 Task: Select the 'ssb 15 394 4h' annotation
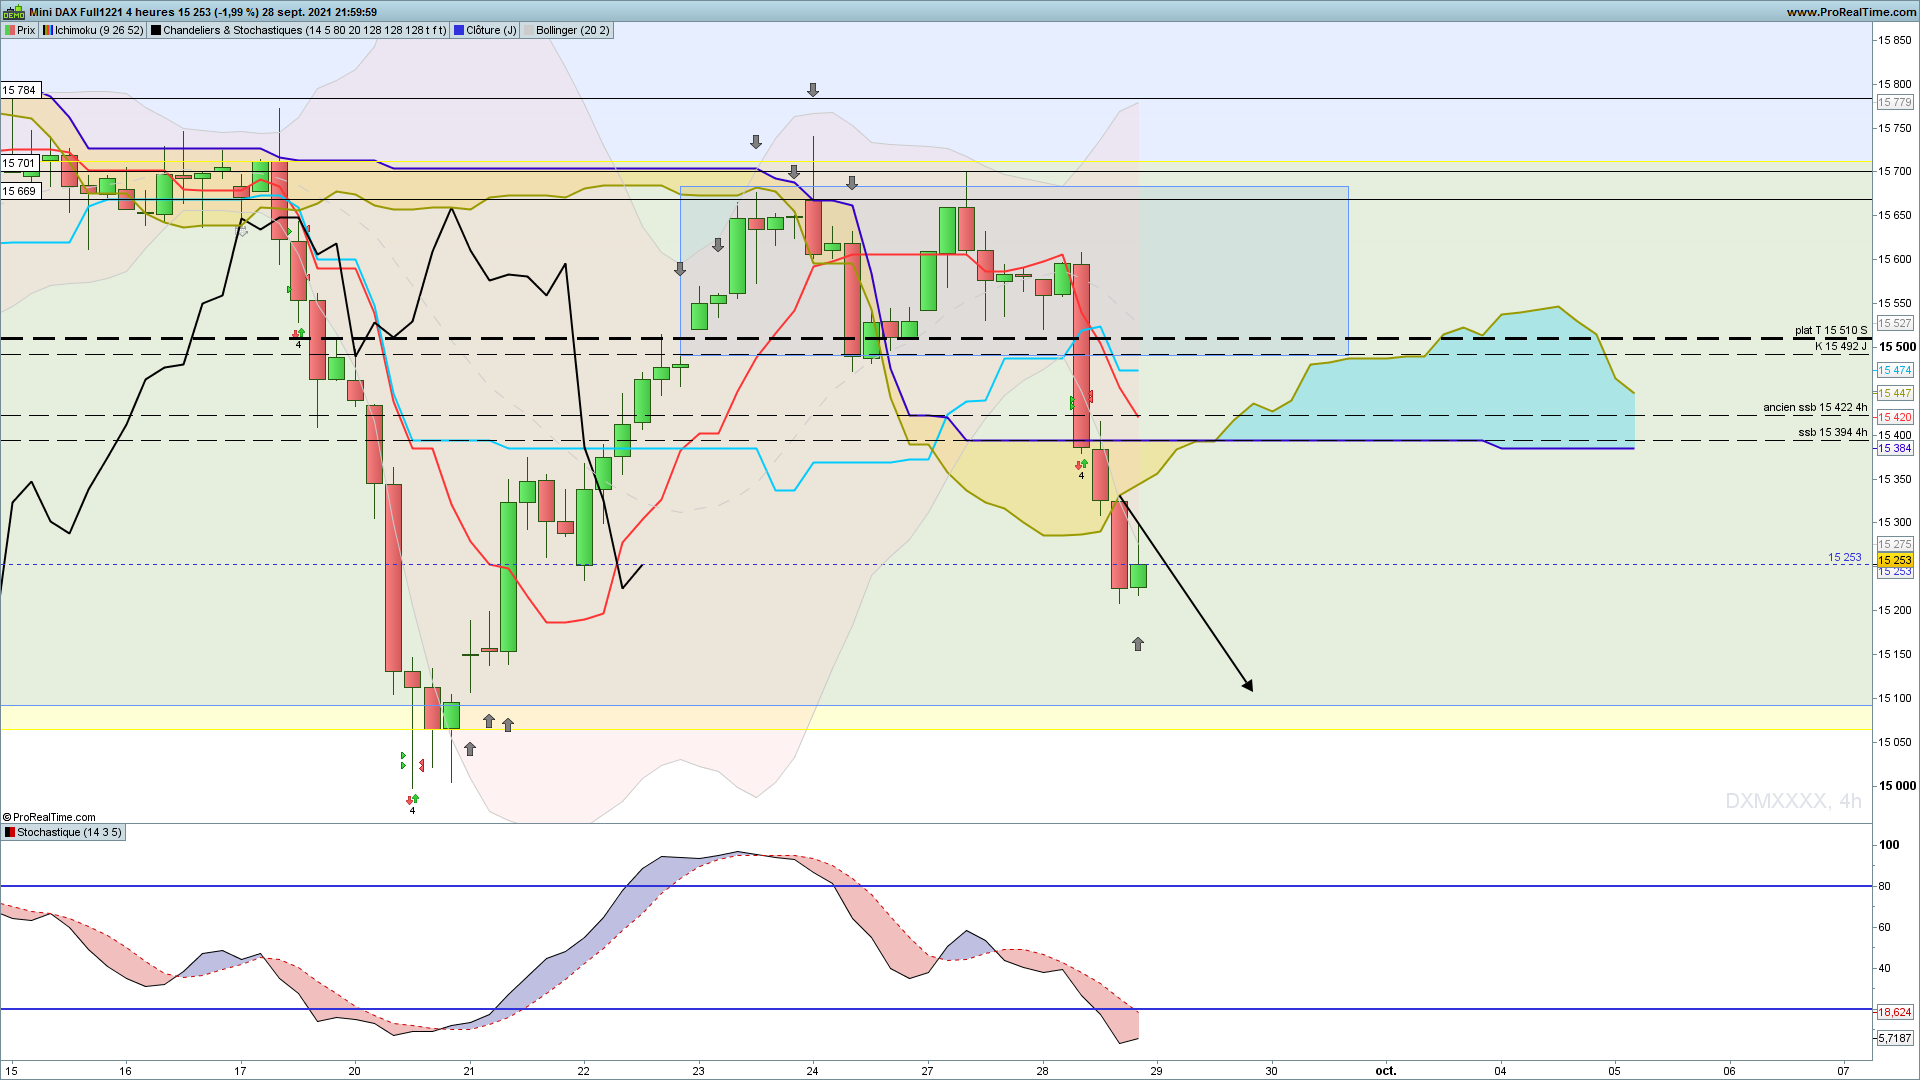[x=1832, y=433]
